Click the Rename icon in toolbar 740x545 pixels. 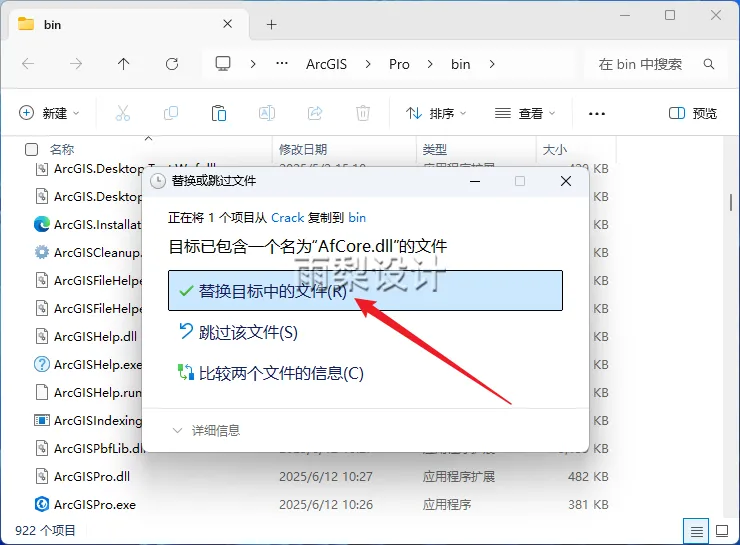click(x=267, y=113)
